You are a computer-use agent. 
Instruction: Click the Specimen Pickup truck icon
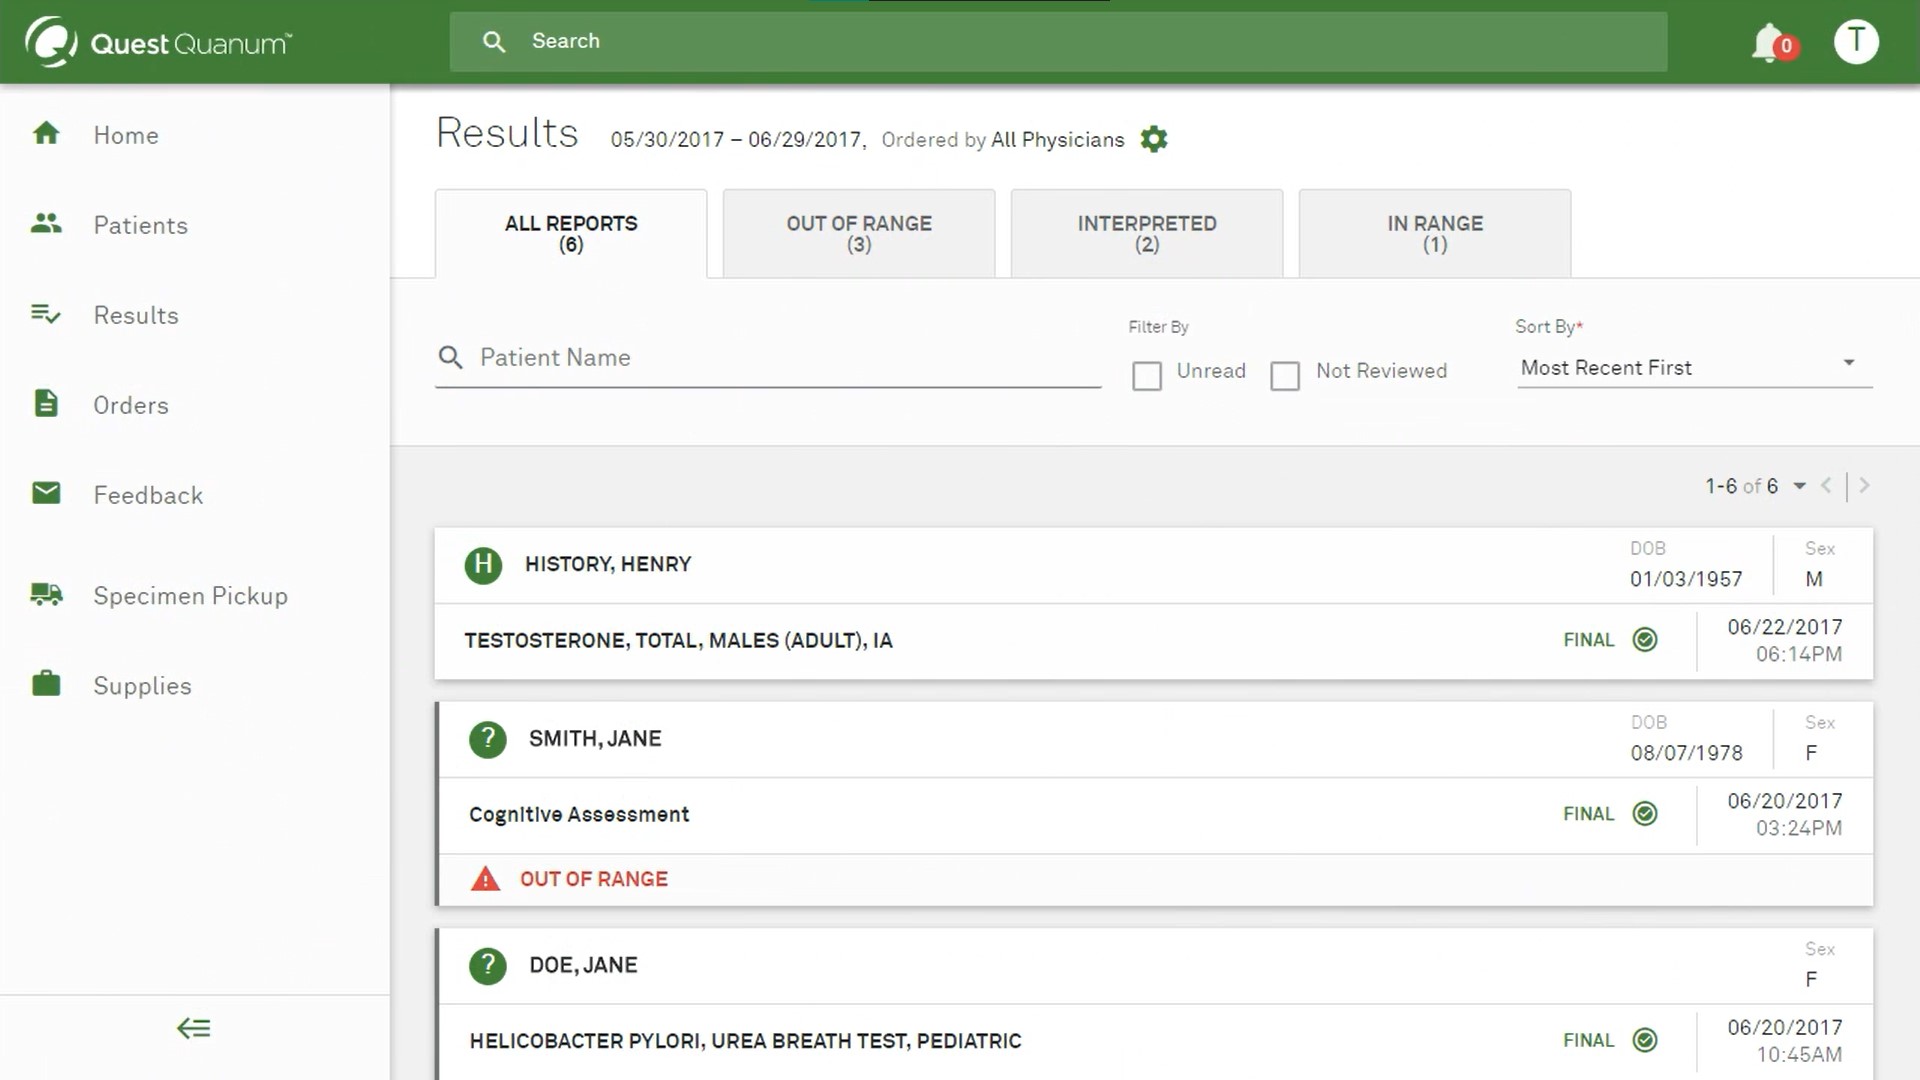[x=46, y=595]
